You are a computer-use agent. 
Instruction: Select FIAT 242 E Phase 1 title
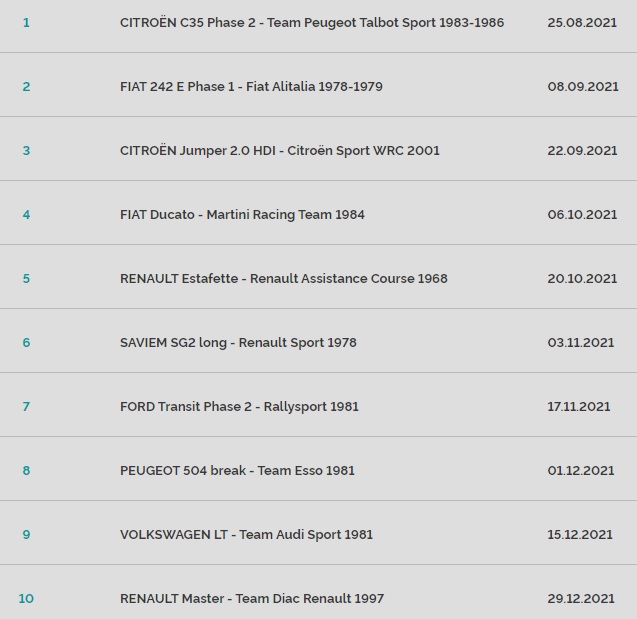pos(251,87)
